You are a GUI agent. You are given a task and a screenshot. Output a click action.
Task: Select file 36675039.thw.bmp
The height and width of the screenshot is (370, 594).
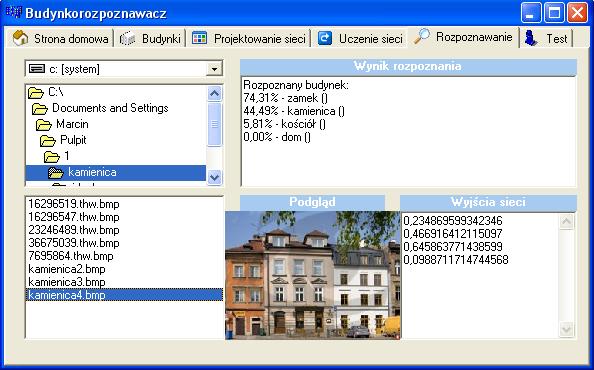pos(74,243)
